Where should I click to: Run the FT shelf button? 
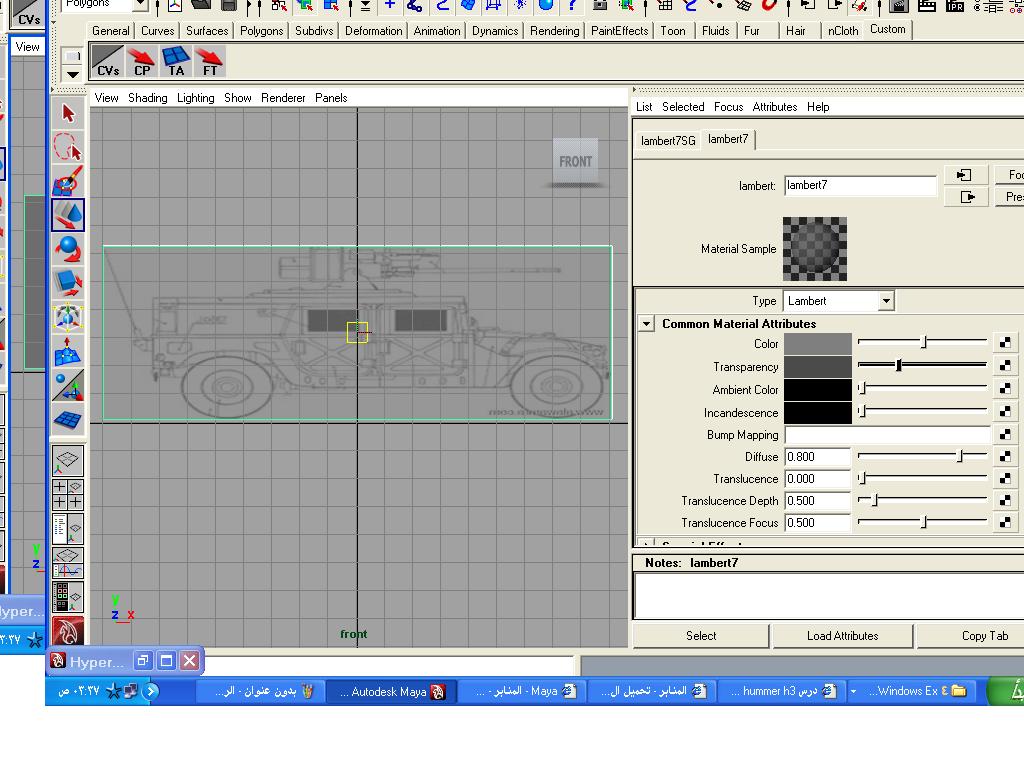click(210, 61)
